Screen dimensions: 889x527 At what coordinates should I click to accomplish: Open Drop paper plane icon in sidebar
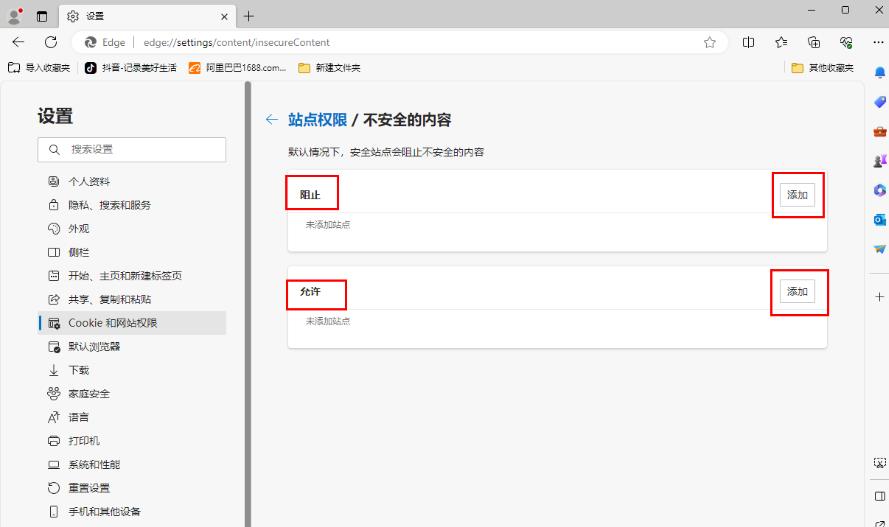[x=880, y=249]
